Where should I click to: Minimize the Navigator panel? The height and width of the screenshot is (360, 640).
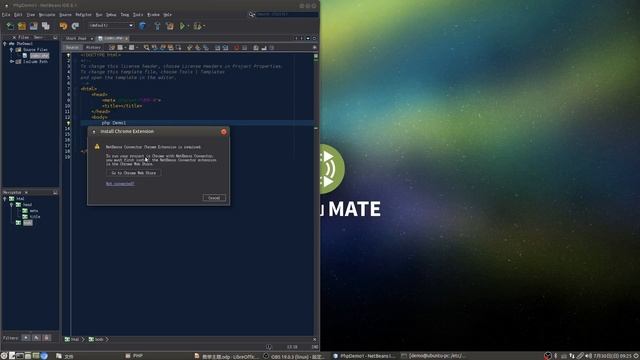coord(55,192)
